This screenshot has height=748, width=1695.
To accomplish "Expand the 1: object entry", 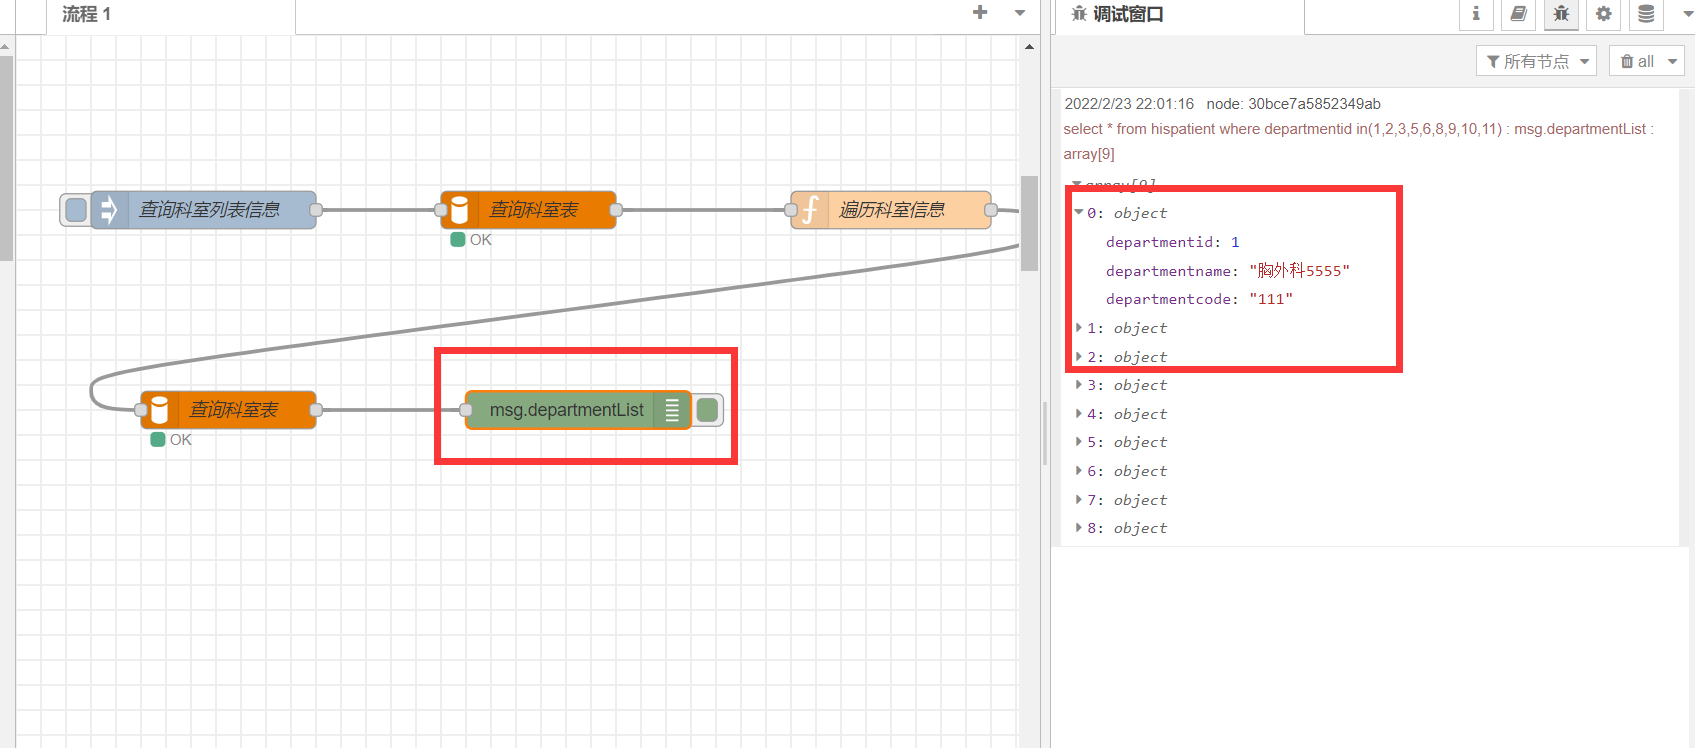I will pos(1079,328).
